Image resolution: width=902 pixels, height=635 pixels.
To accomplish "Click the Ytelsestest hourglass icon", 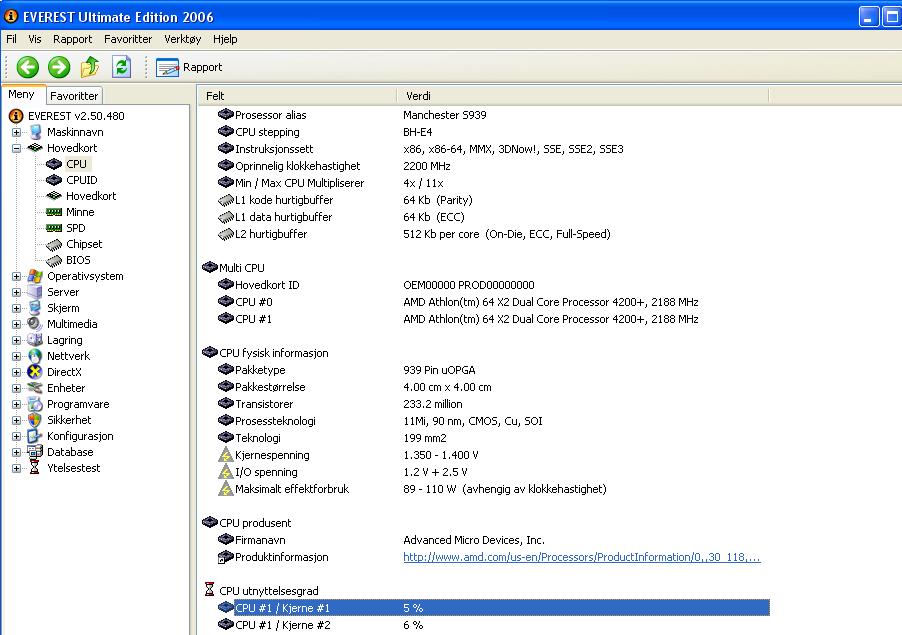I will coord(35,468).
